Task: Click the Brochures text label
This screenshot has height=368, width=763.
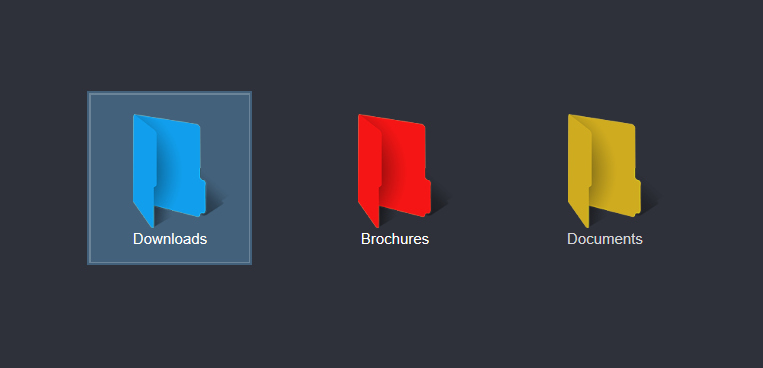Action: click(x=395, y=239)
